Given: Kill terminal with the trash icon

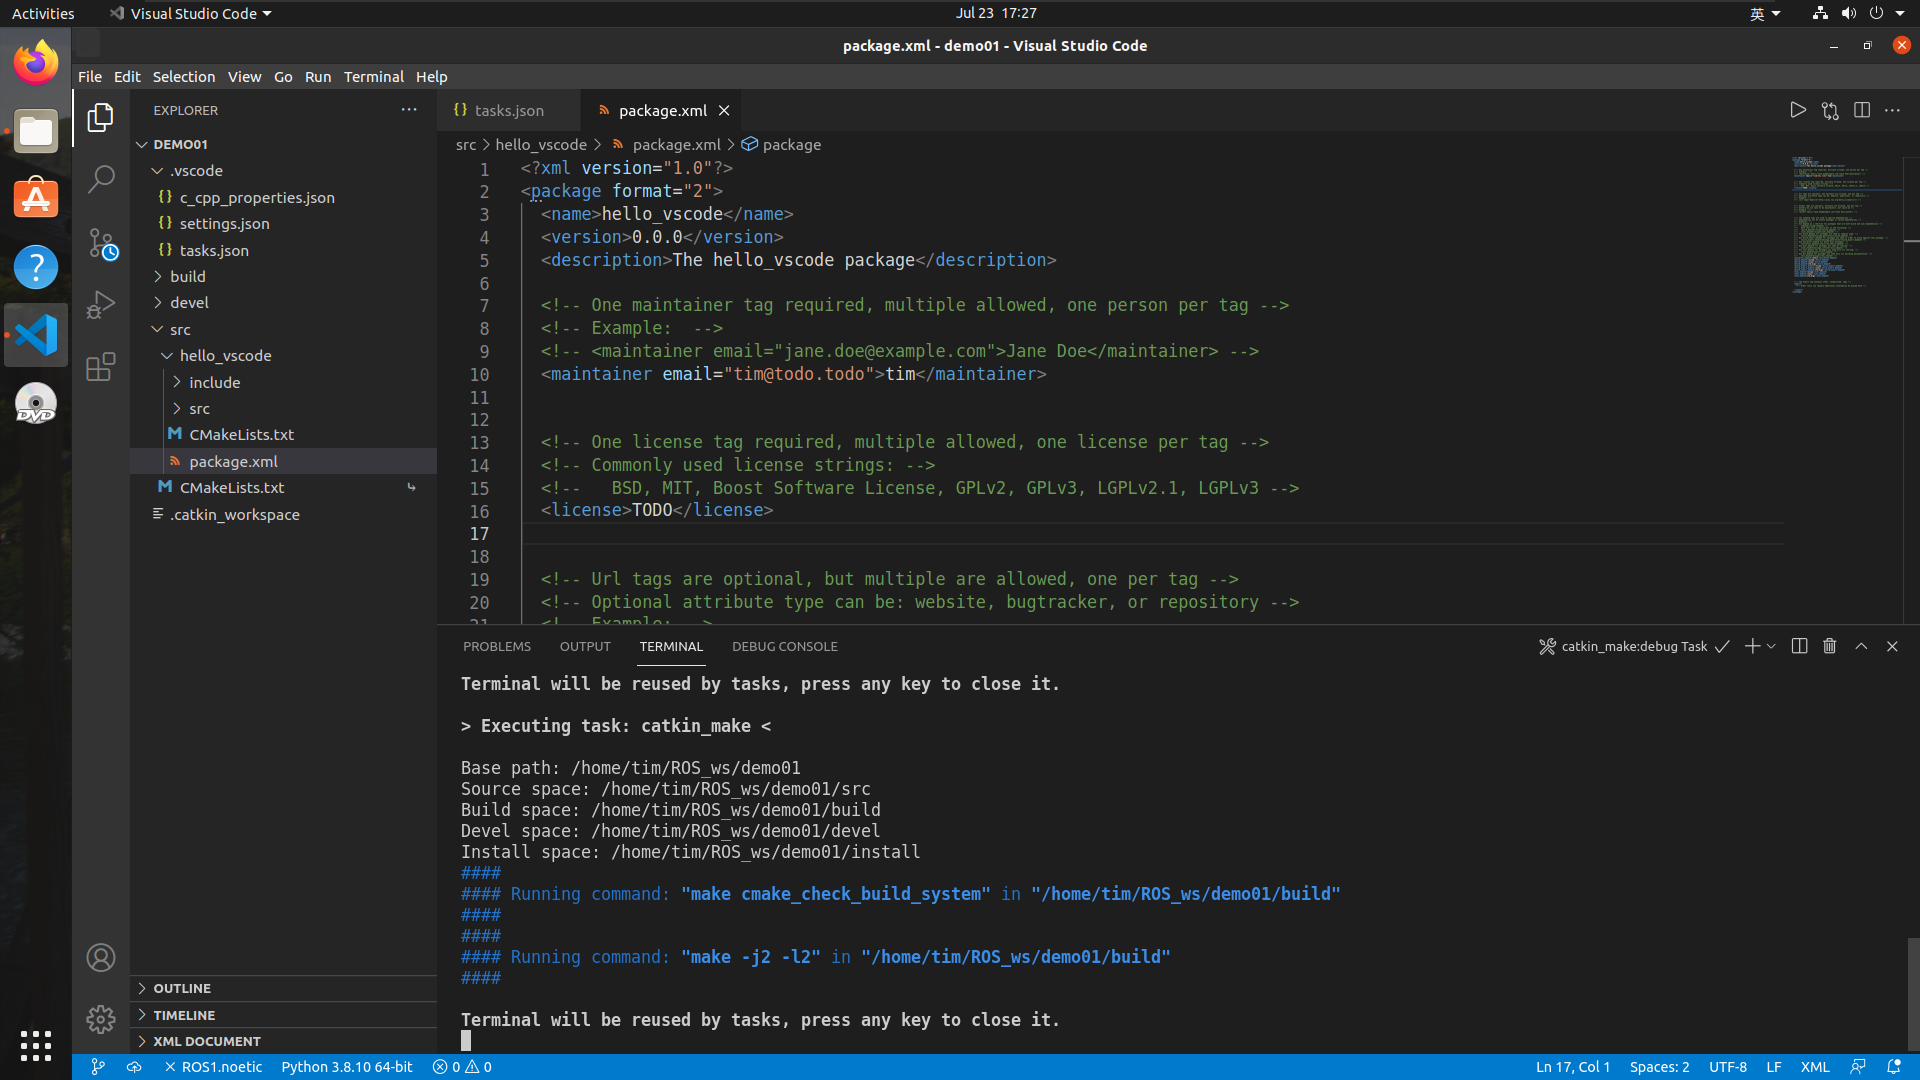Looking at the screenshot, I should pyautogui.click(x=1829, y=647).
